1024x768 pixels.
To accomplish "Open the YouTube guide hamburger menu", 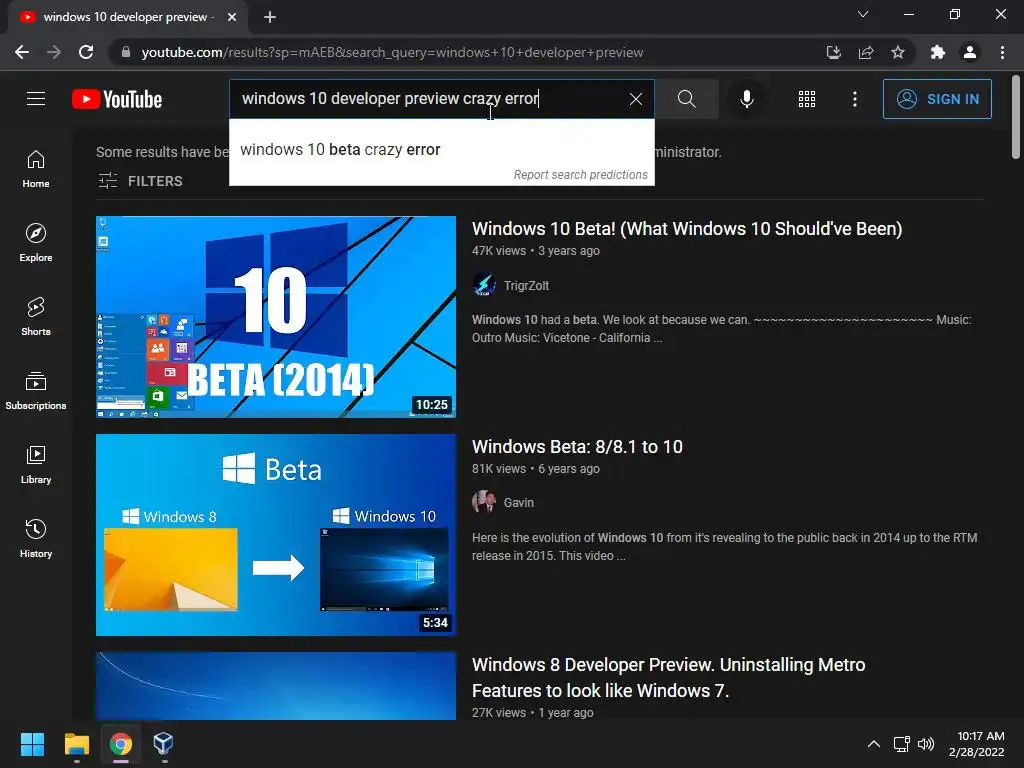I will (x=36, y=99).
